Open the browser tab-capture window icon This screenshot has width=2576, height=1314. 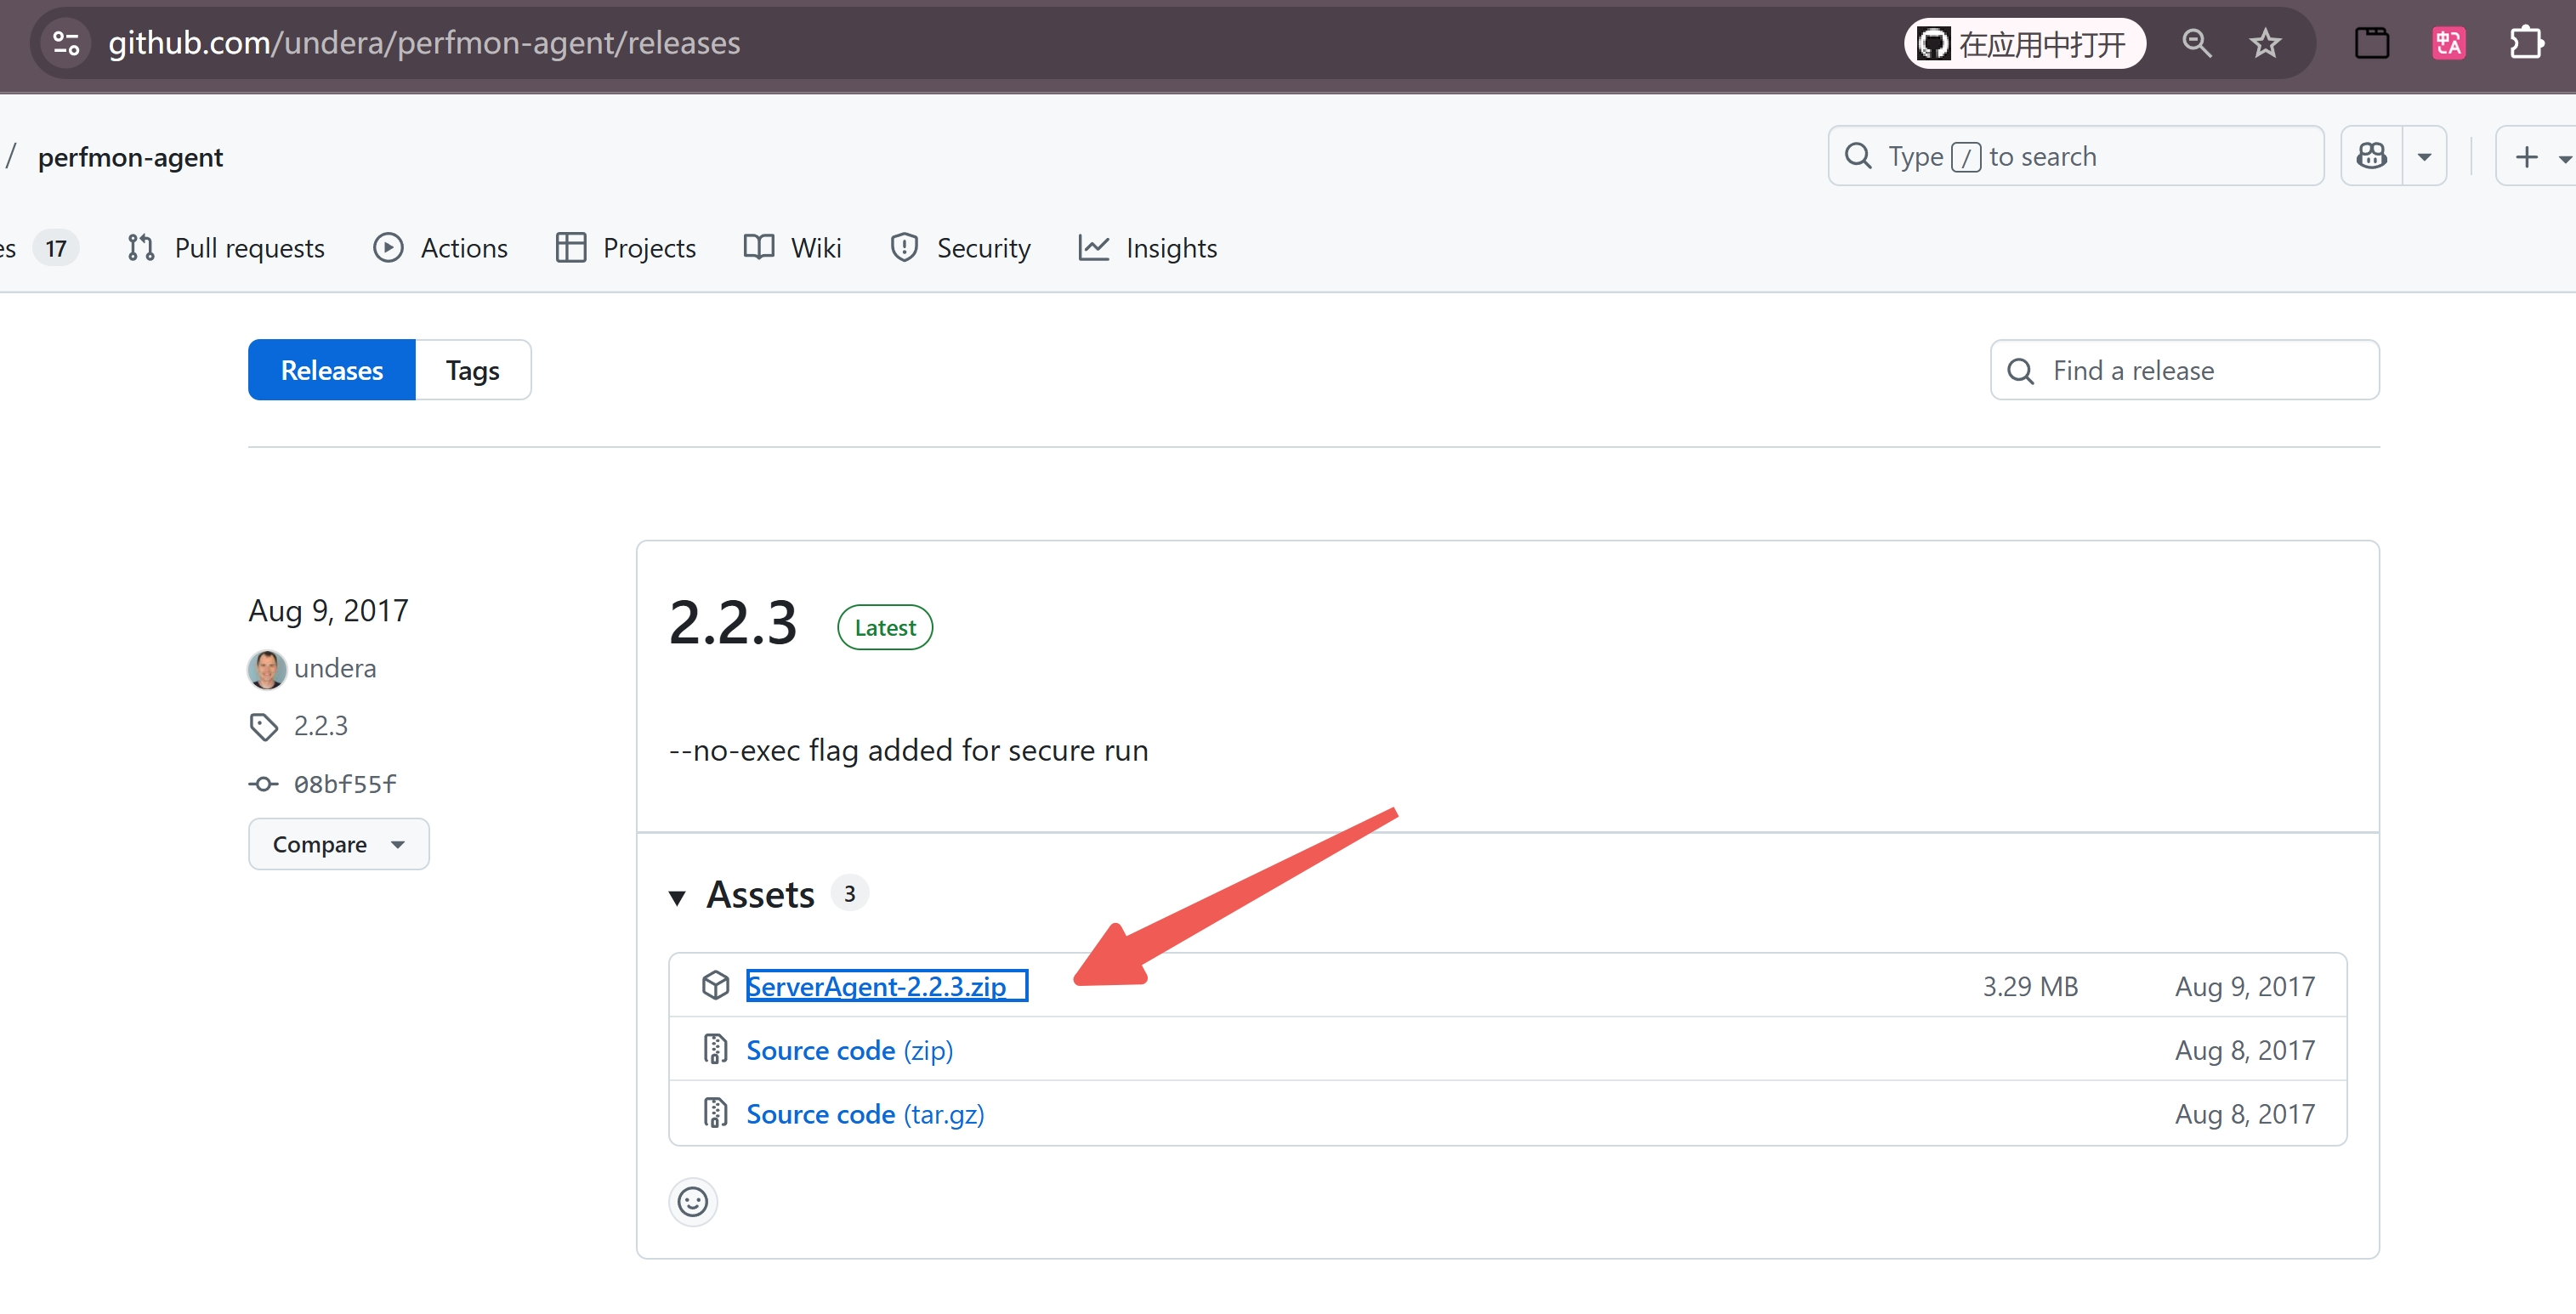click(2371, 43)
